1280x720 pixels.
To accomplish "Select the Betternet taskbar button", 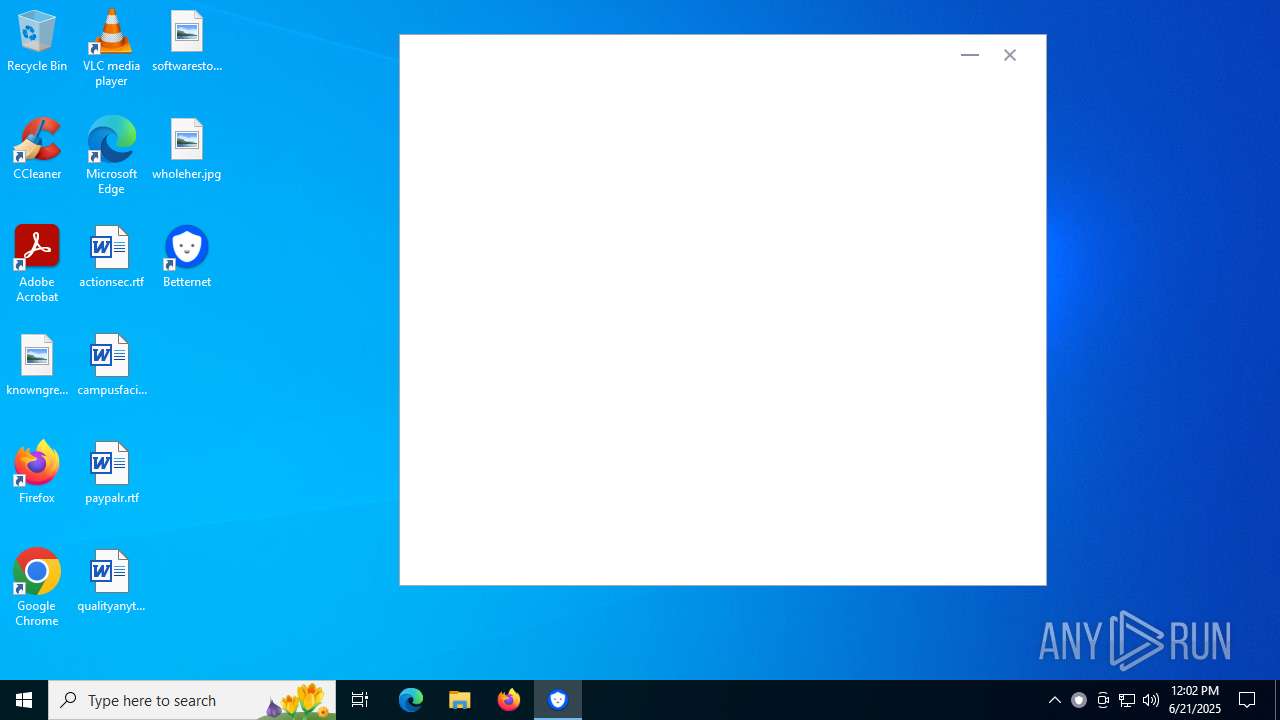I will point(558,700).
